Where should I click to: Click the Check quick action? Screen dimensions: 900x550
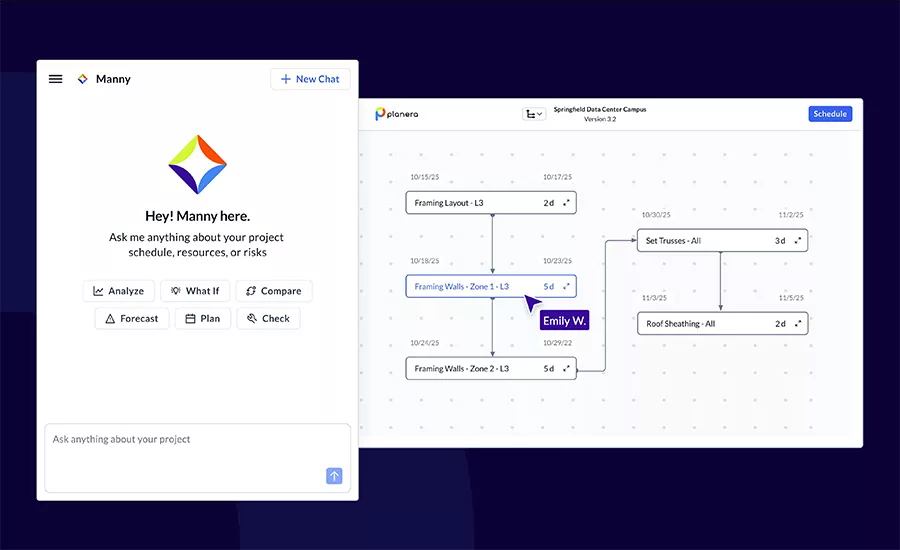(268, 319)
